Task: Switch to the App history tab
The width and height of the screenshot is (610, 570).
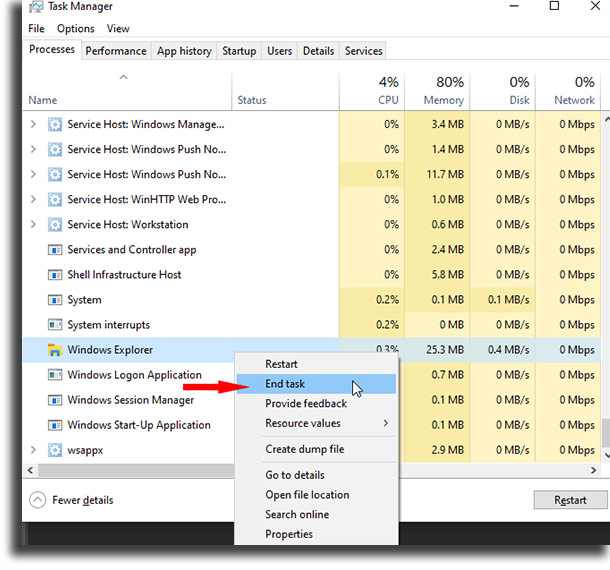Action: pos(184,51)
